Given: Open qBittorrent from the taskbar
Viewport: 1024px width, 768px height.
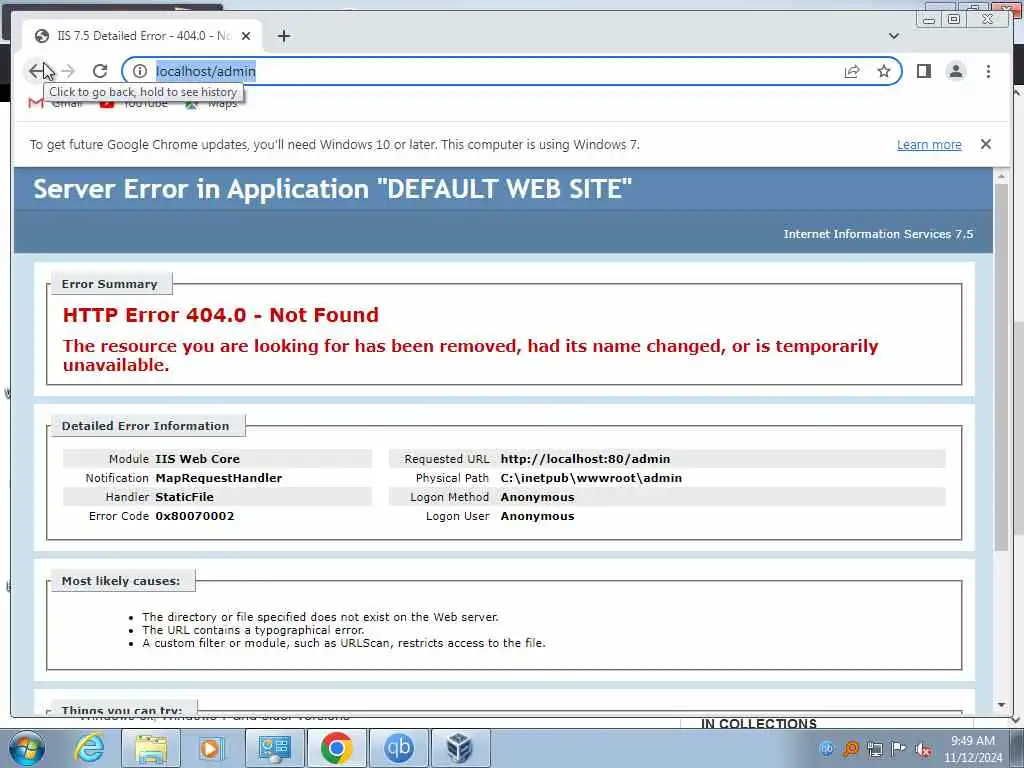Looking at the screenshot, I should coord(399,748).
